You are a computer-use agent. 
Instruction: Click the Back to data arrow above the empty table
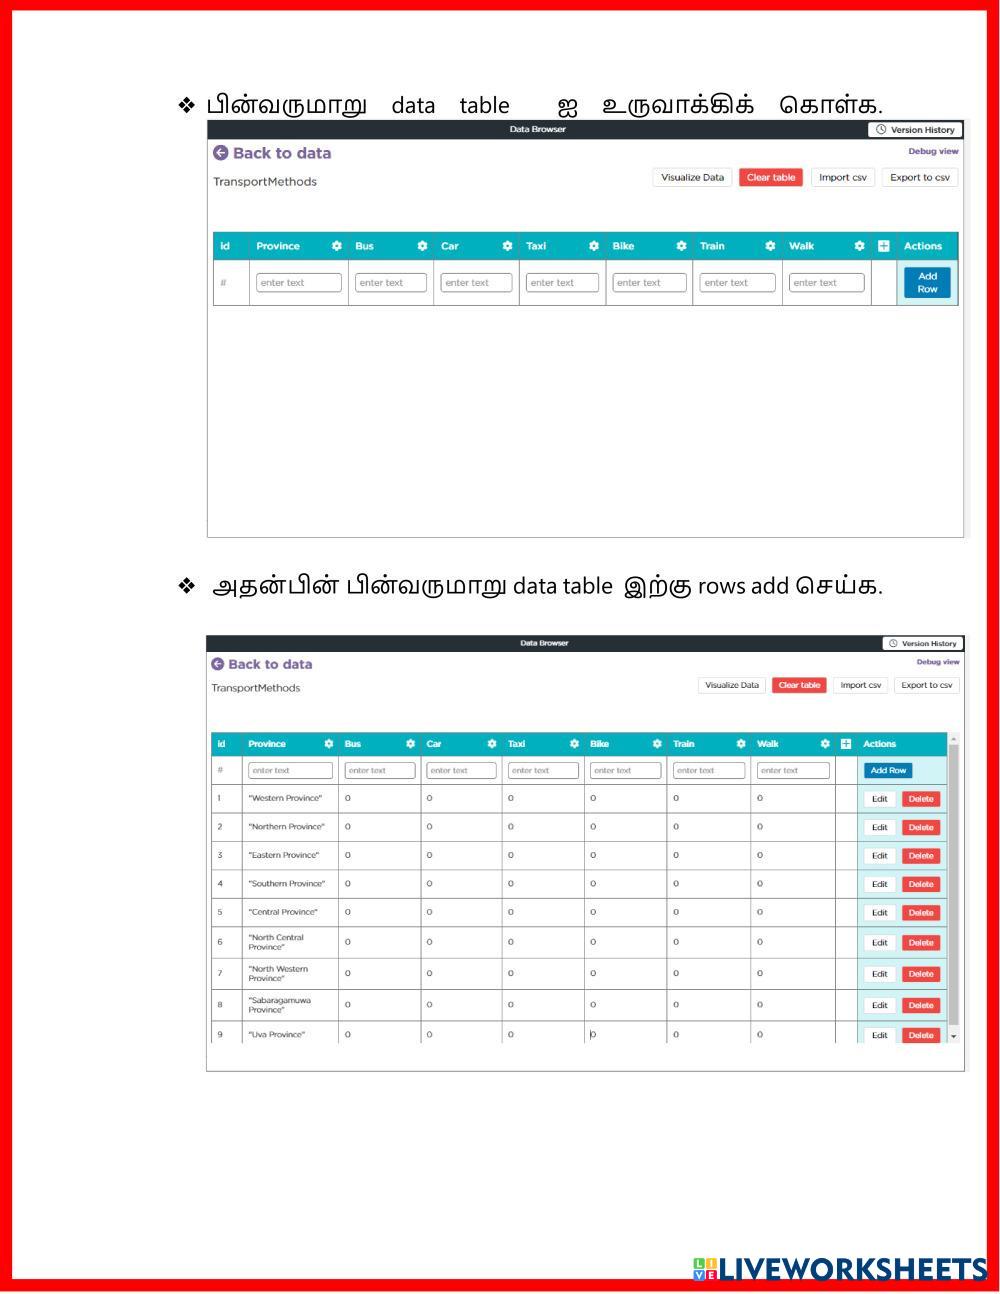(x=221, y=153)
